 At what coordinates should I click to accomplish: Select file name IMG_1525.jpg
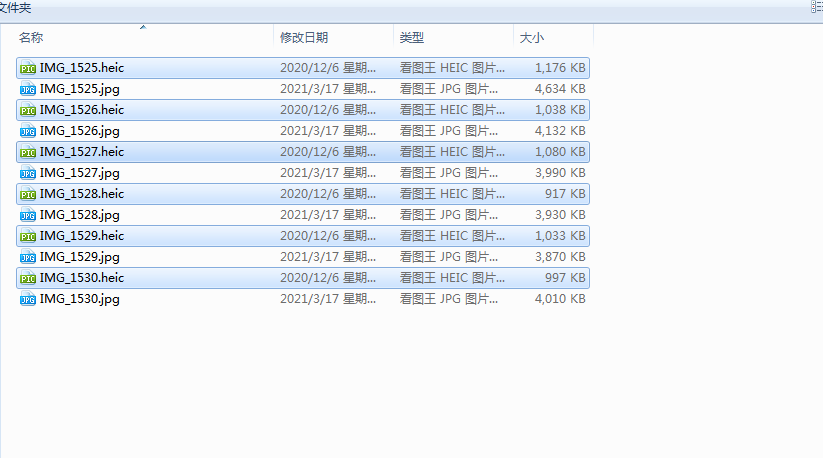click(80, 89)
